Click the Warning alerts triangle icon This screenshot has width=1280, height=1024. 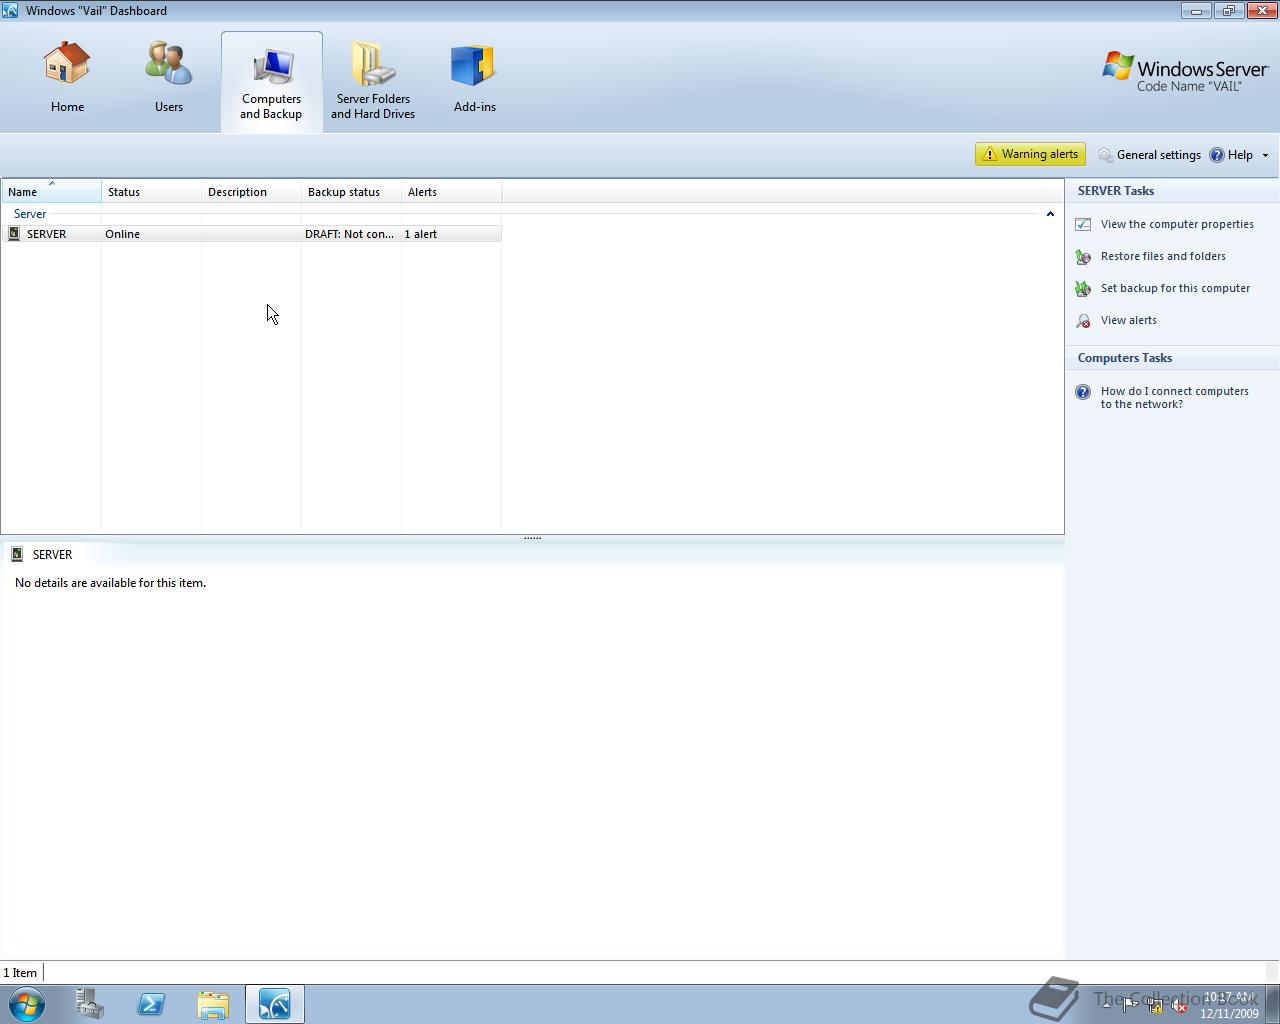(990, 154)
